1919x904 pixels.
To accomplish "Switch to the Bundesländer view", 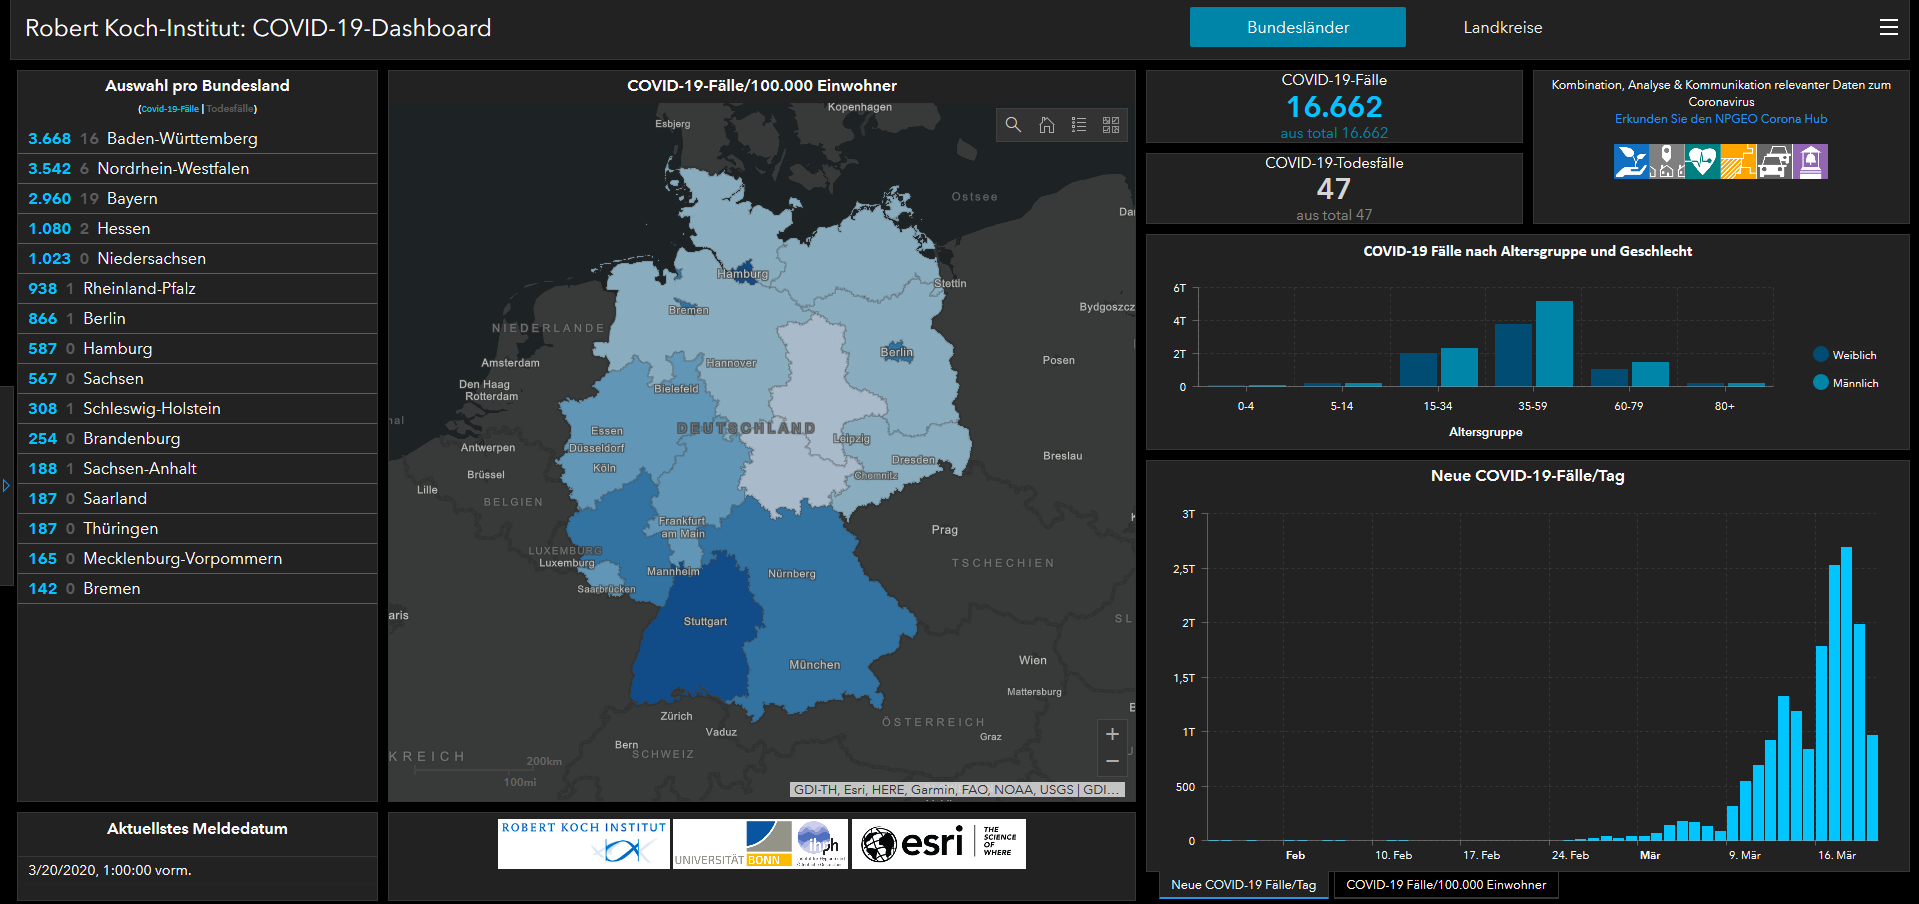I will click(1297, 27).
